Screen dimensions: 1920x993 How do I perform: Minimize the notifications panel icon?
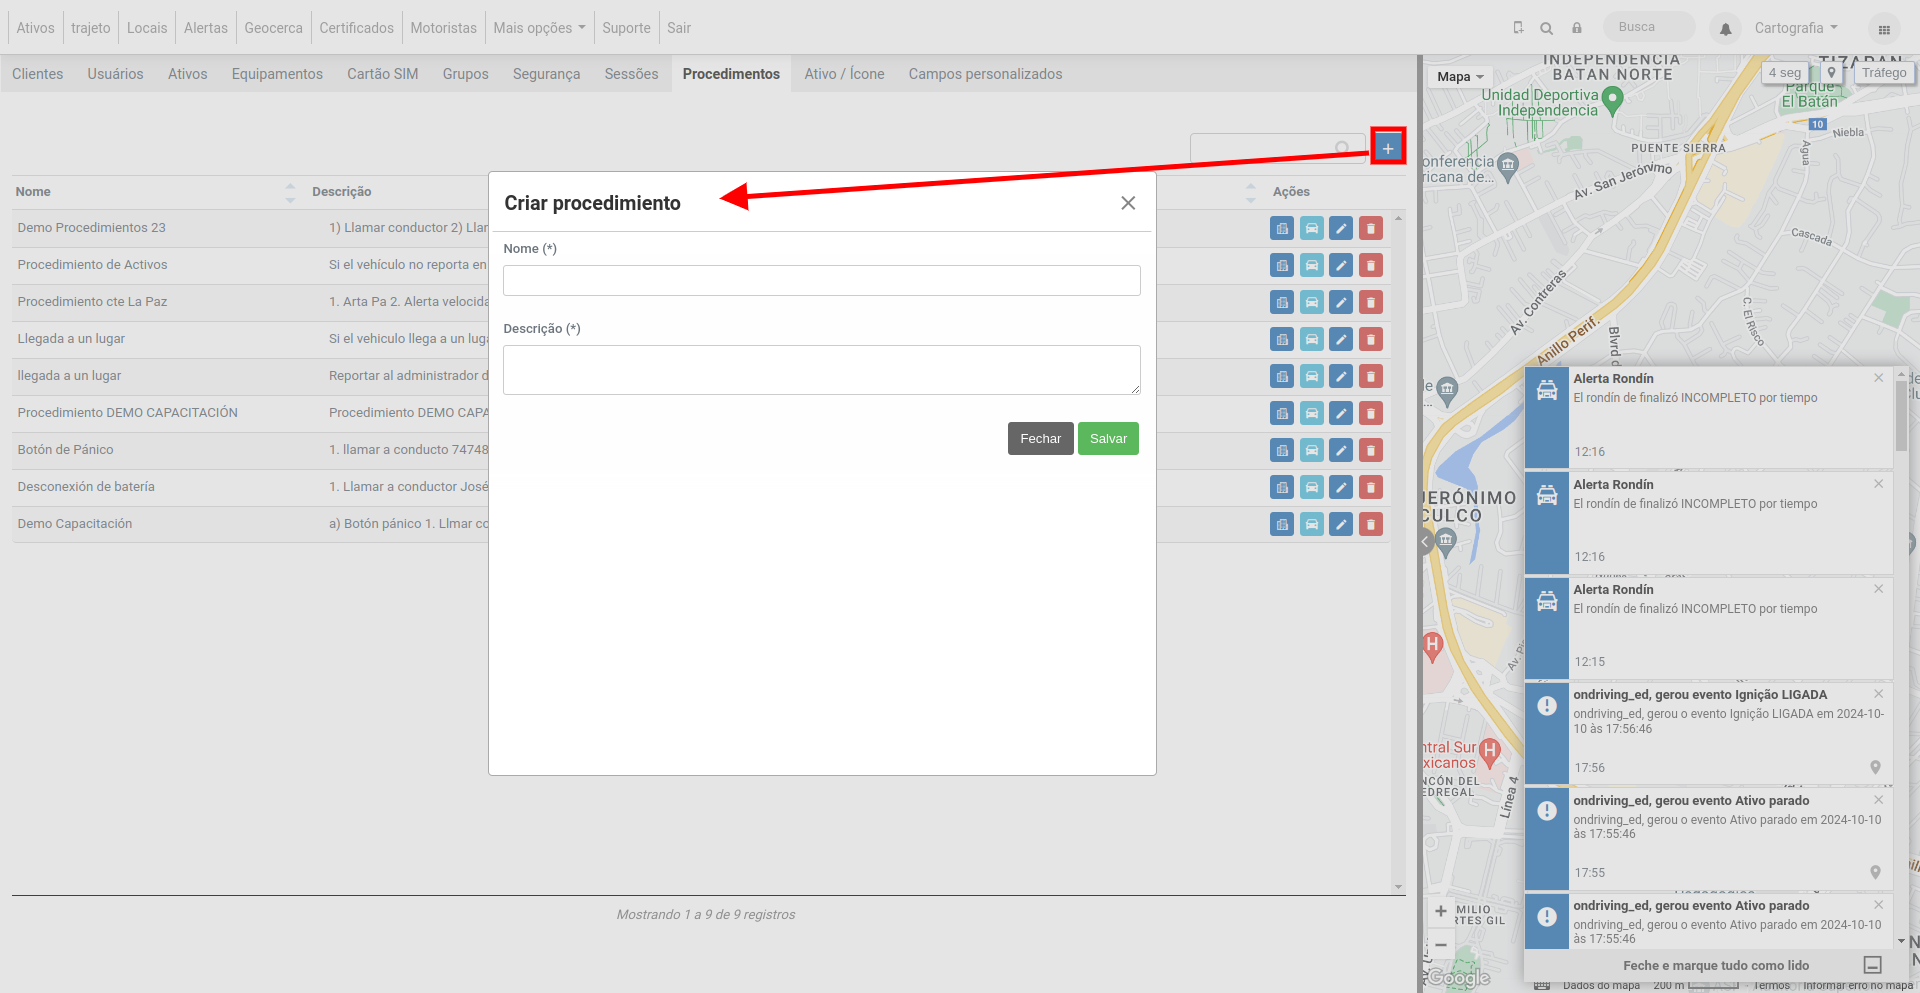(1873, 965)
